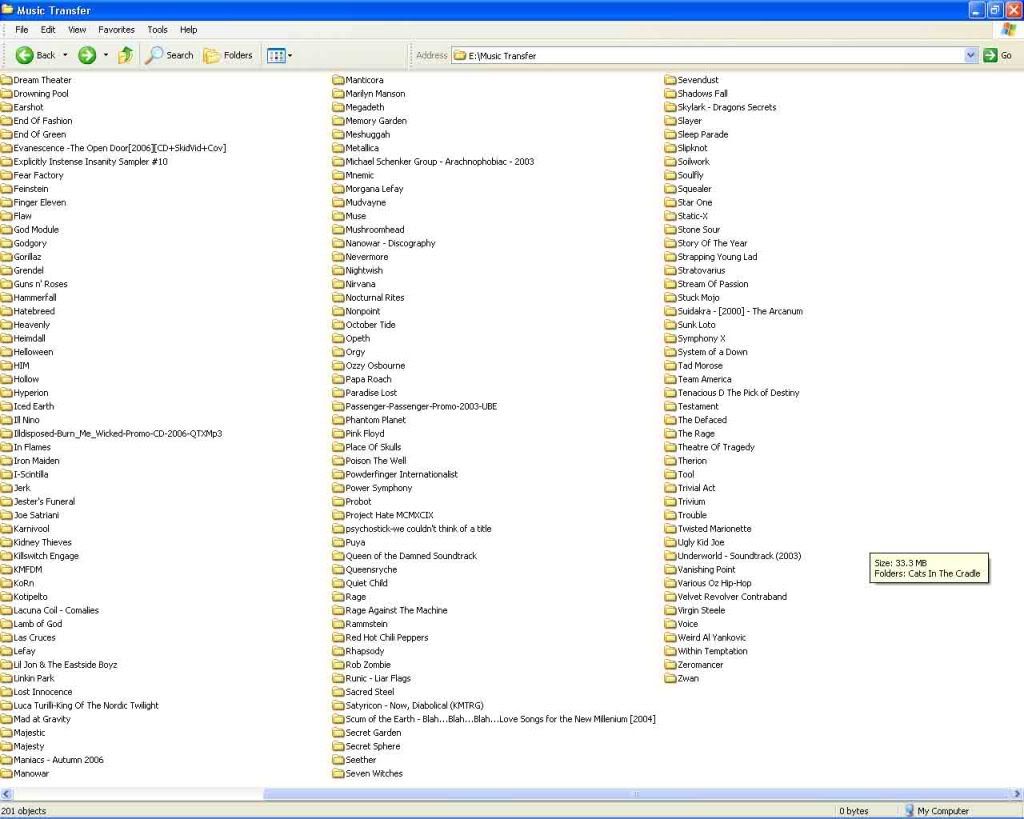
Task: Click the scroll left arrow
Action: coord(6,794)
